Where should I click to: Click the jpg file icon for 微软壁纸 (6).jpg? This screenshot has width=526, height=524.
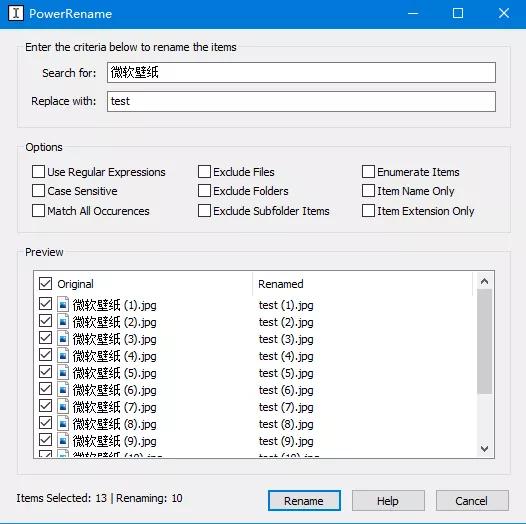point(63,389)
